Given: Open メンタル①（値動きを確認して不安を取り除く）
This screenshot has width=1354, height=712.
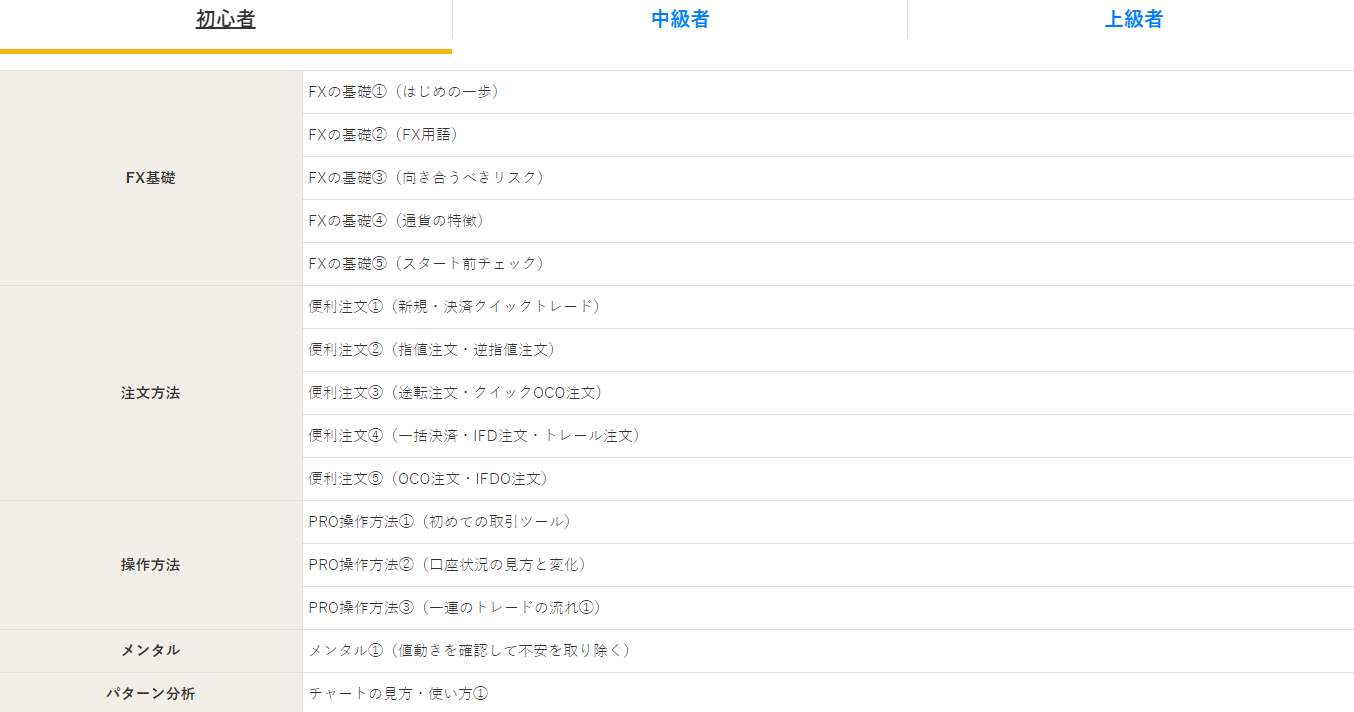Looking at the screenshot, I should coord(469,651).
